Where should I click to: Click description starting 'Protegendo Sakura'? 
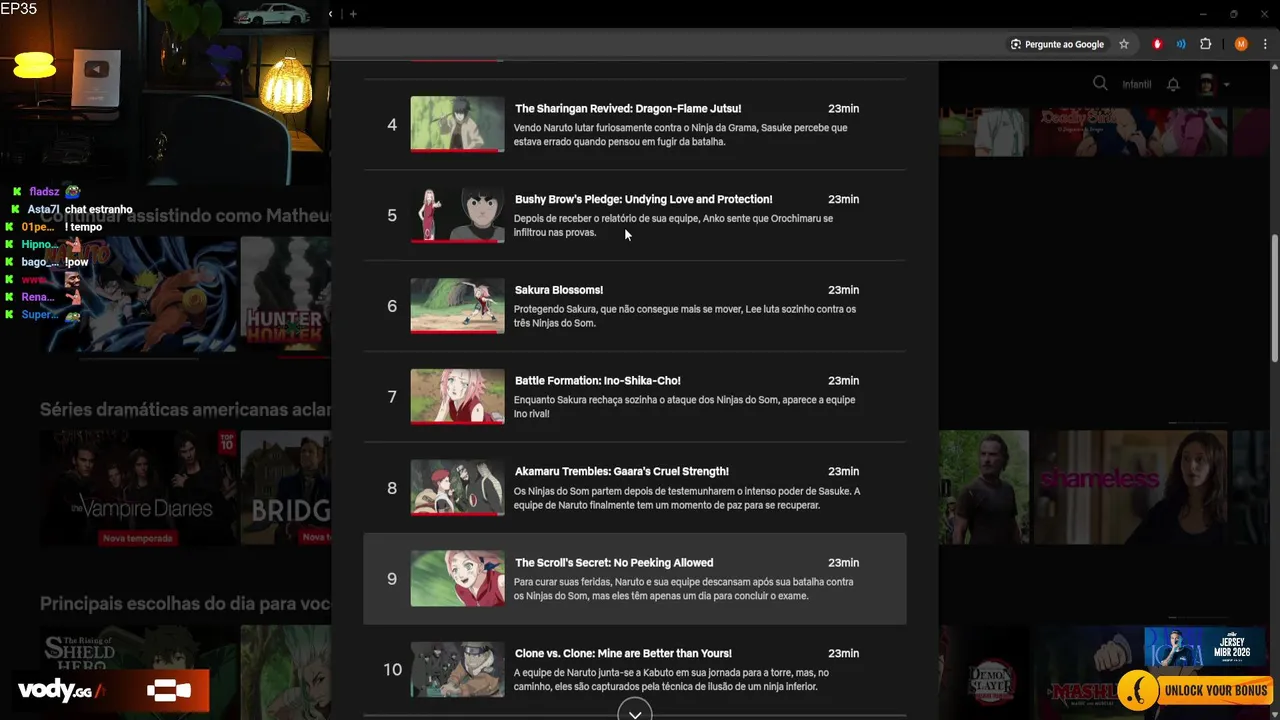click(x=685, y=316)
